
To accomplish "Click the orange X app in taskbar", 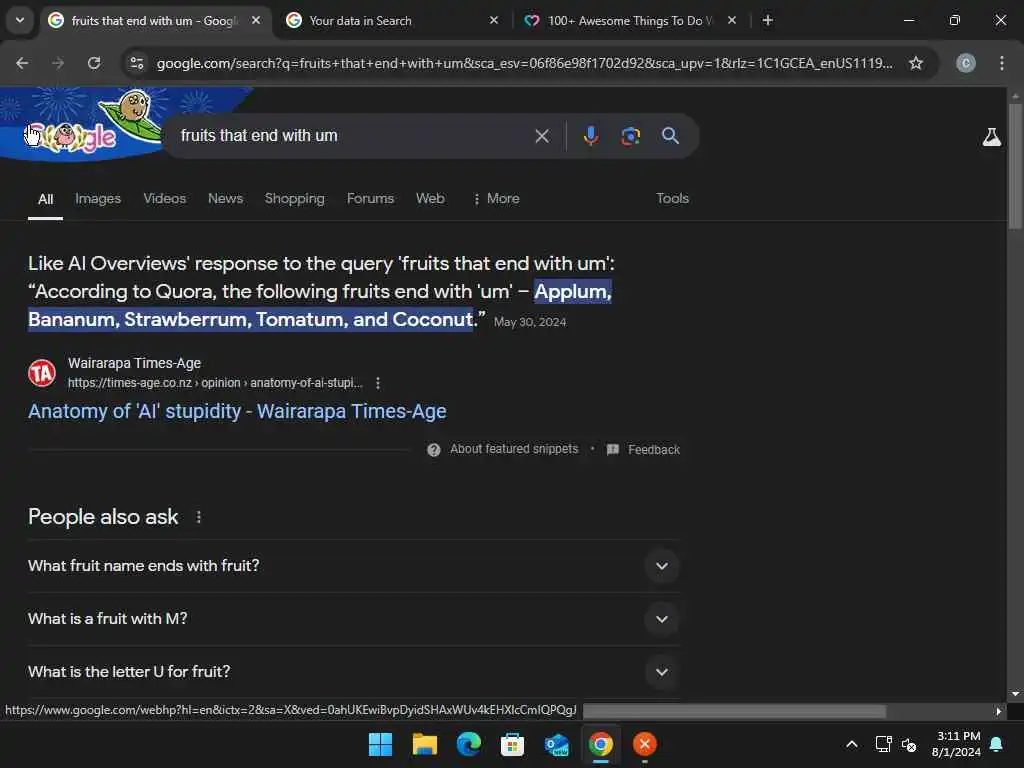I will coord(645,744).
